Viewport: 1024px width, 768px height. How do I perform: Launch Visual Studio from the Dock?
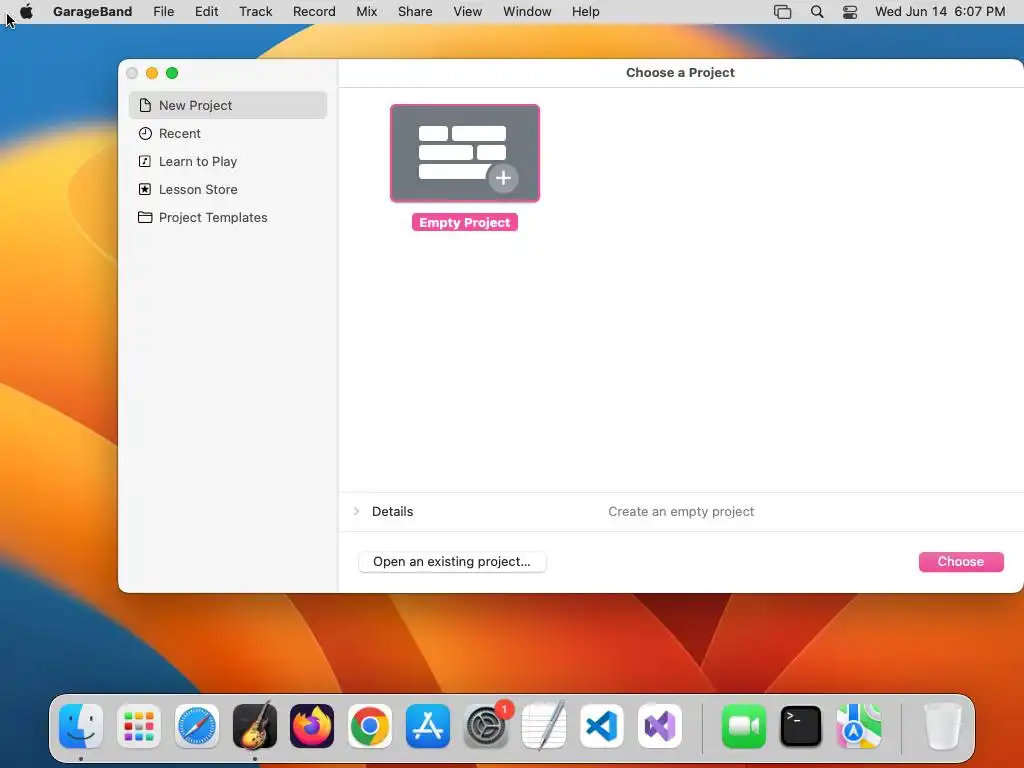click(x=660, y=726)
